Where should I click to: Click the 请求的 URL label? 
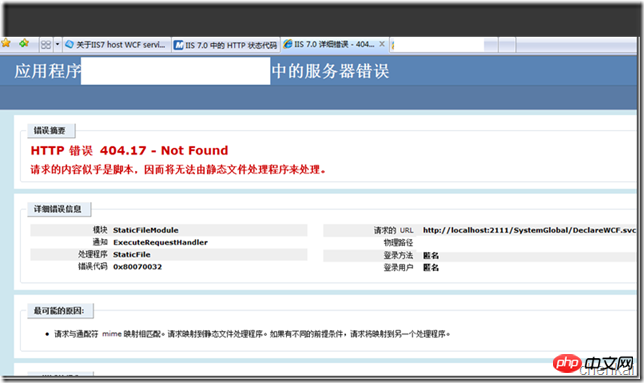[393, 230]
